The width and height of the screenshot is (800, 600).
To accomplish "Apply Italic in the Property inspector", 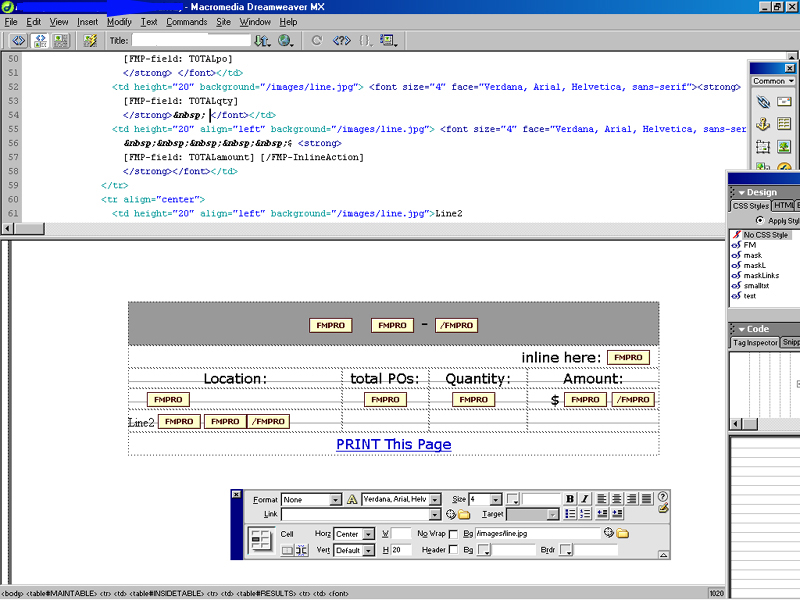I will [x=585, y=499].
